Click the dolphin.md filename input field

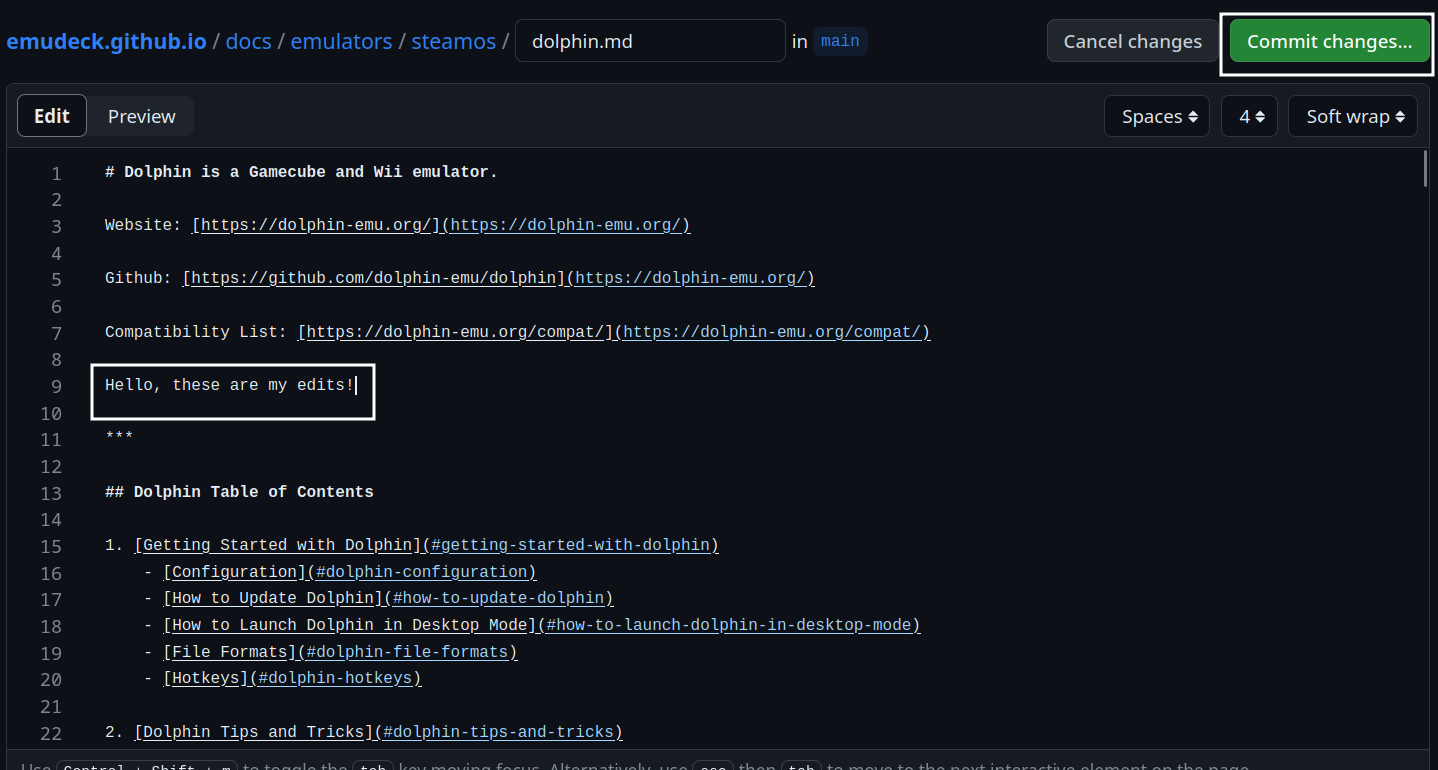[x=650, y=41]
